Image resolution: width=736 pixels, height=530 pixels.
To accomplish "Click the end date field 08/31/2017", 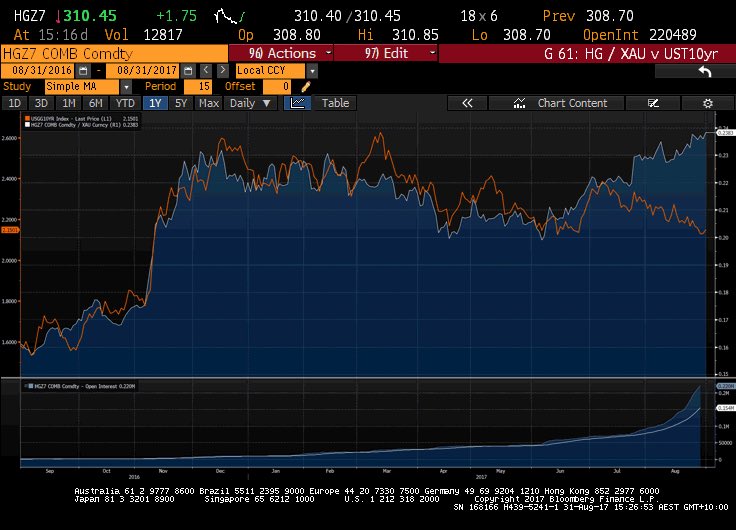I will tap(143, 71).
